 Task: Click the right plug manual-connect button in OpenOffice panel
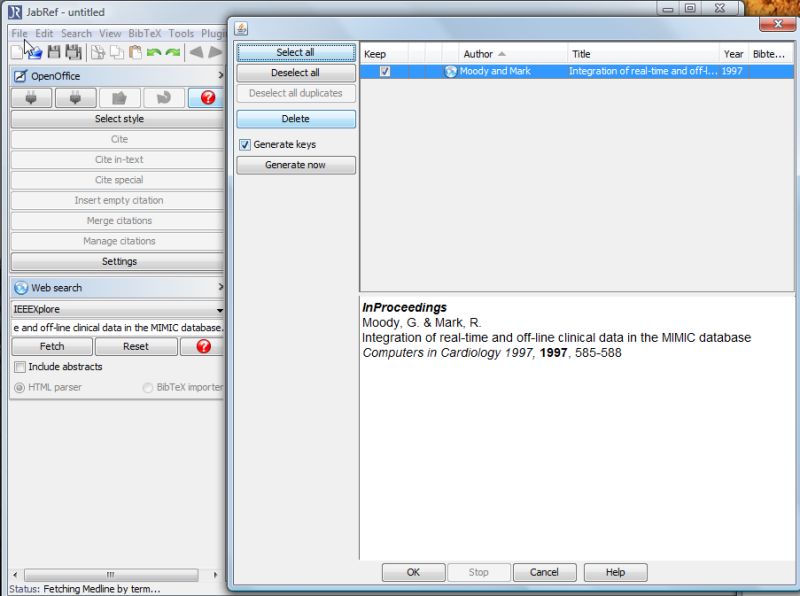click(x=76, y=97)
